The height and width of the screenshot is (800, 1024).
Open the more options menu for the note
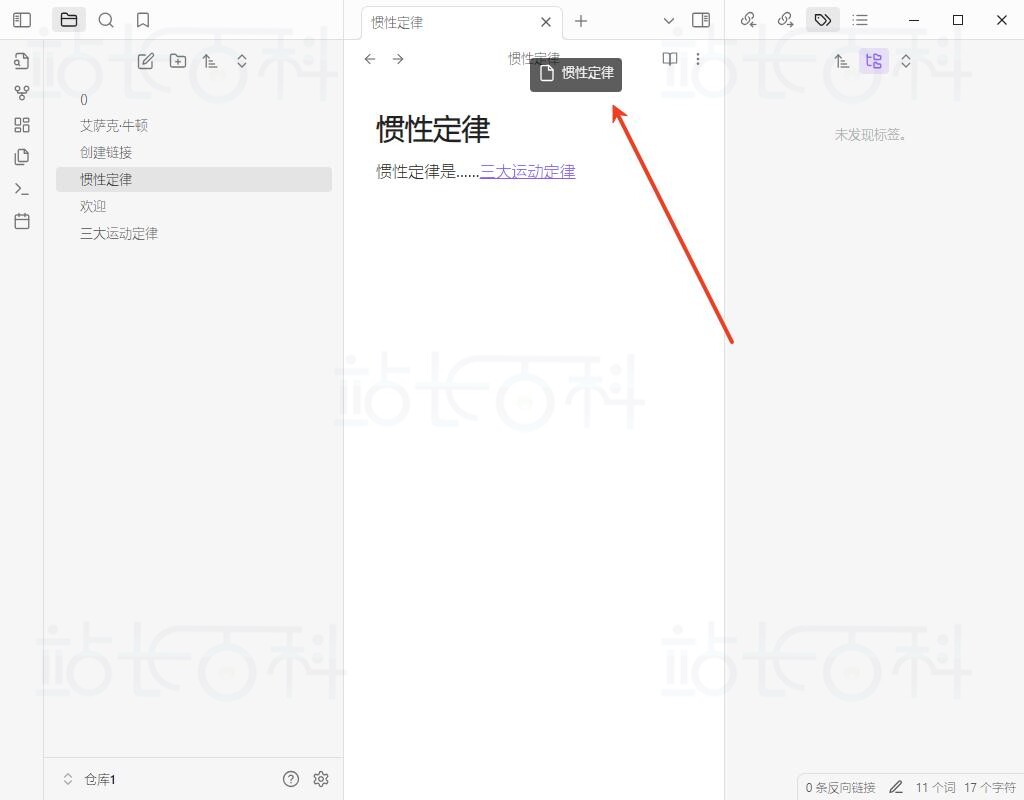point(698,59)
